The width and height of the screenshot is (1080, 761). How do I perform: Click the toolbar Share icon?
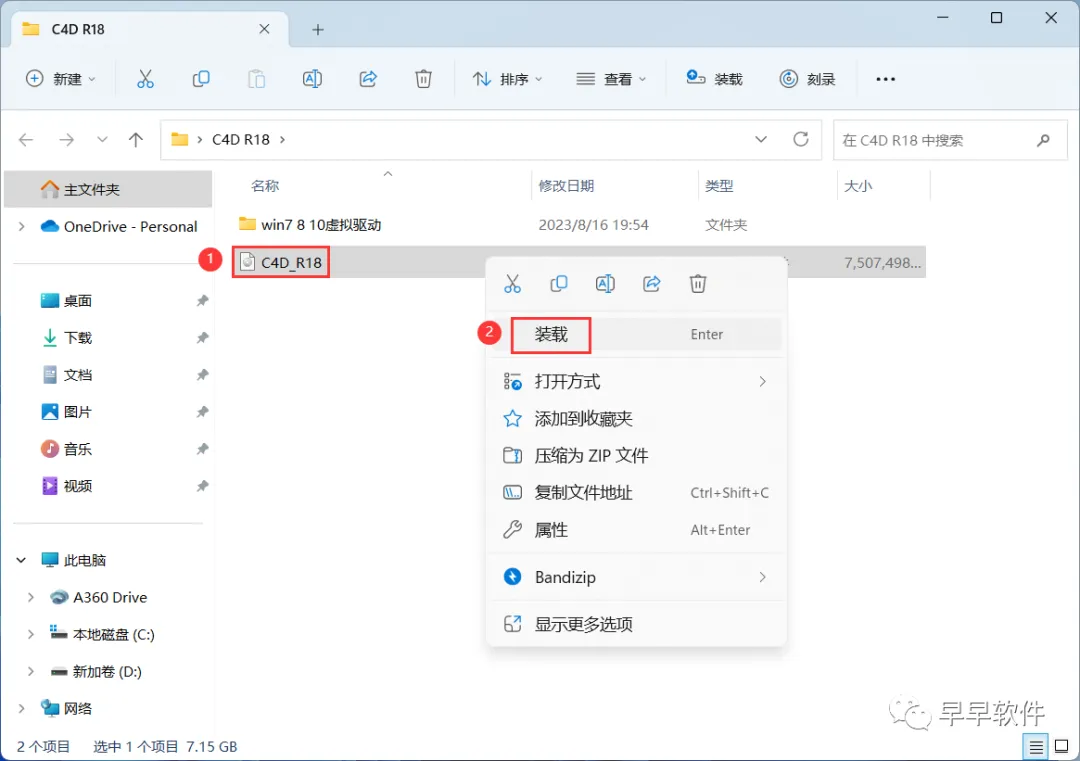368,79
